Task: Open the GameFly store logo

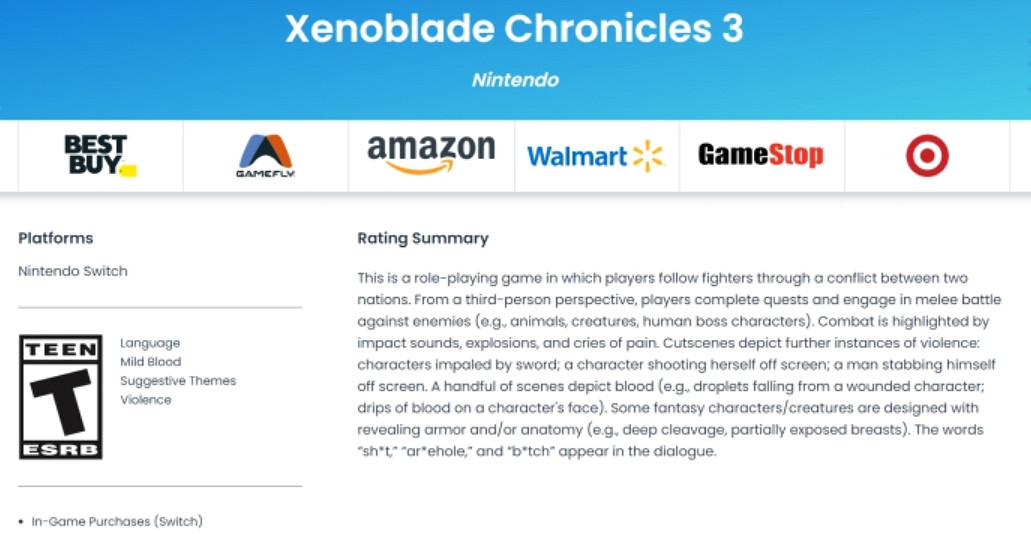Action: click(265, 156)
